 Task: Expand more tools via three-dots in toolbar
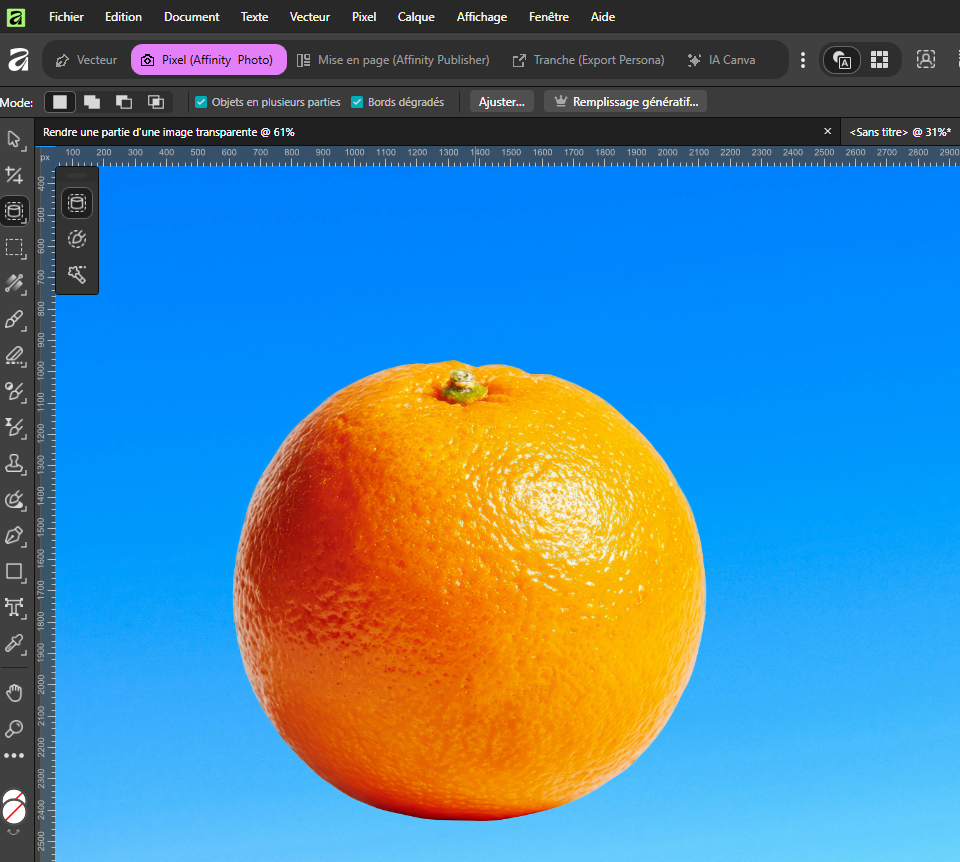14,756
